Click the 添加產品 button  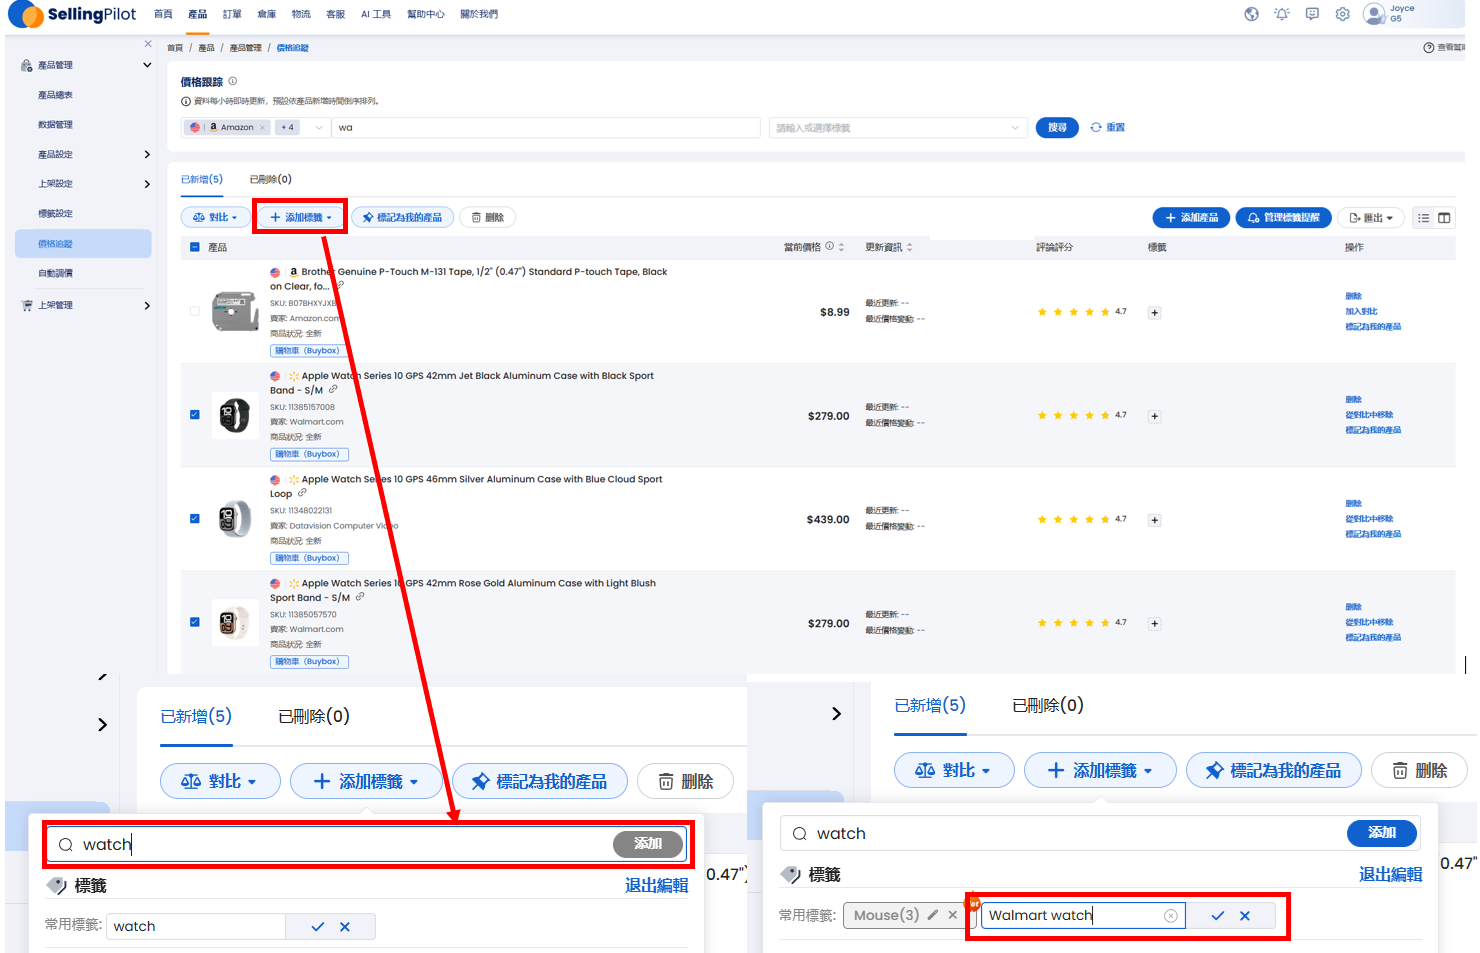1191,218
